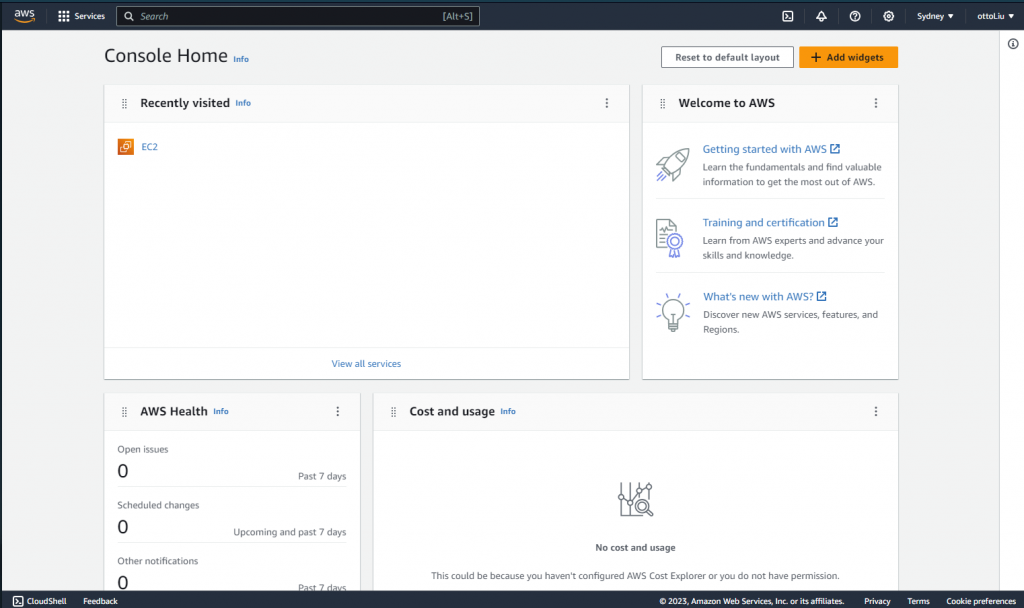1024x608 pixels.
Task: Open Cost and usage widget options menu
Action: [876, 411]
